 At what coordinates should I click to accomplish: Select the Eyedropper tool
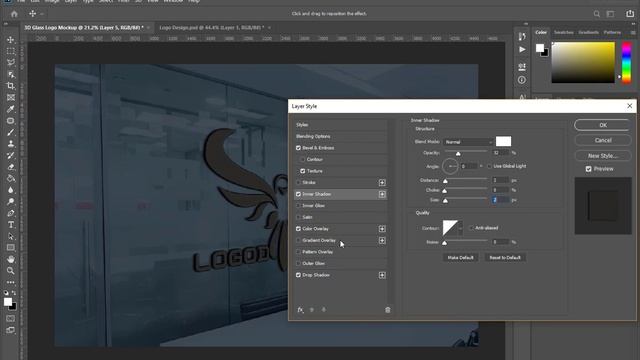pos(11,109)
